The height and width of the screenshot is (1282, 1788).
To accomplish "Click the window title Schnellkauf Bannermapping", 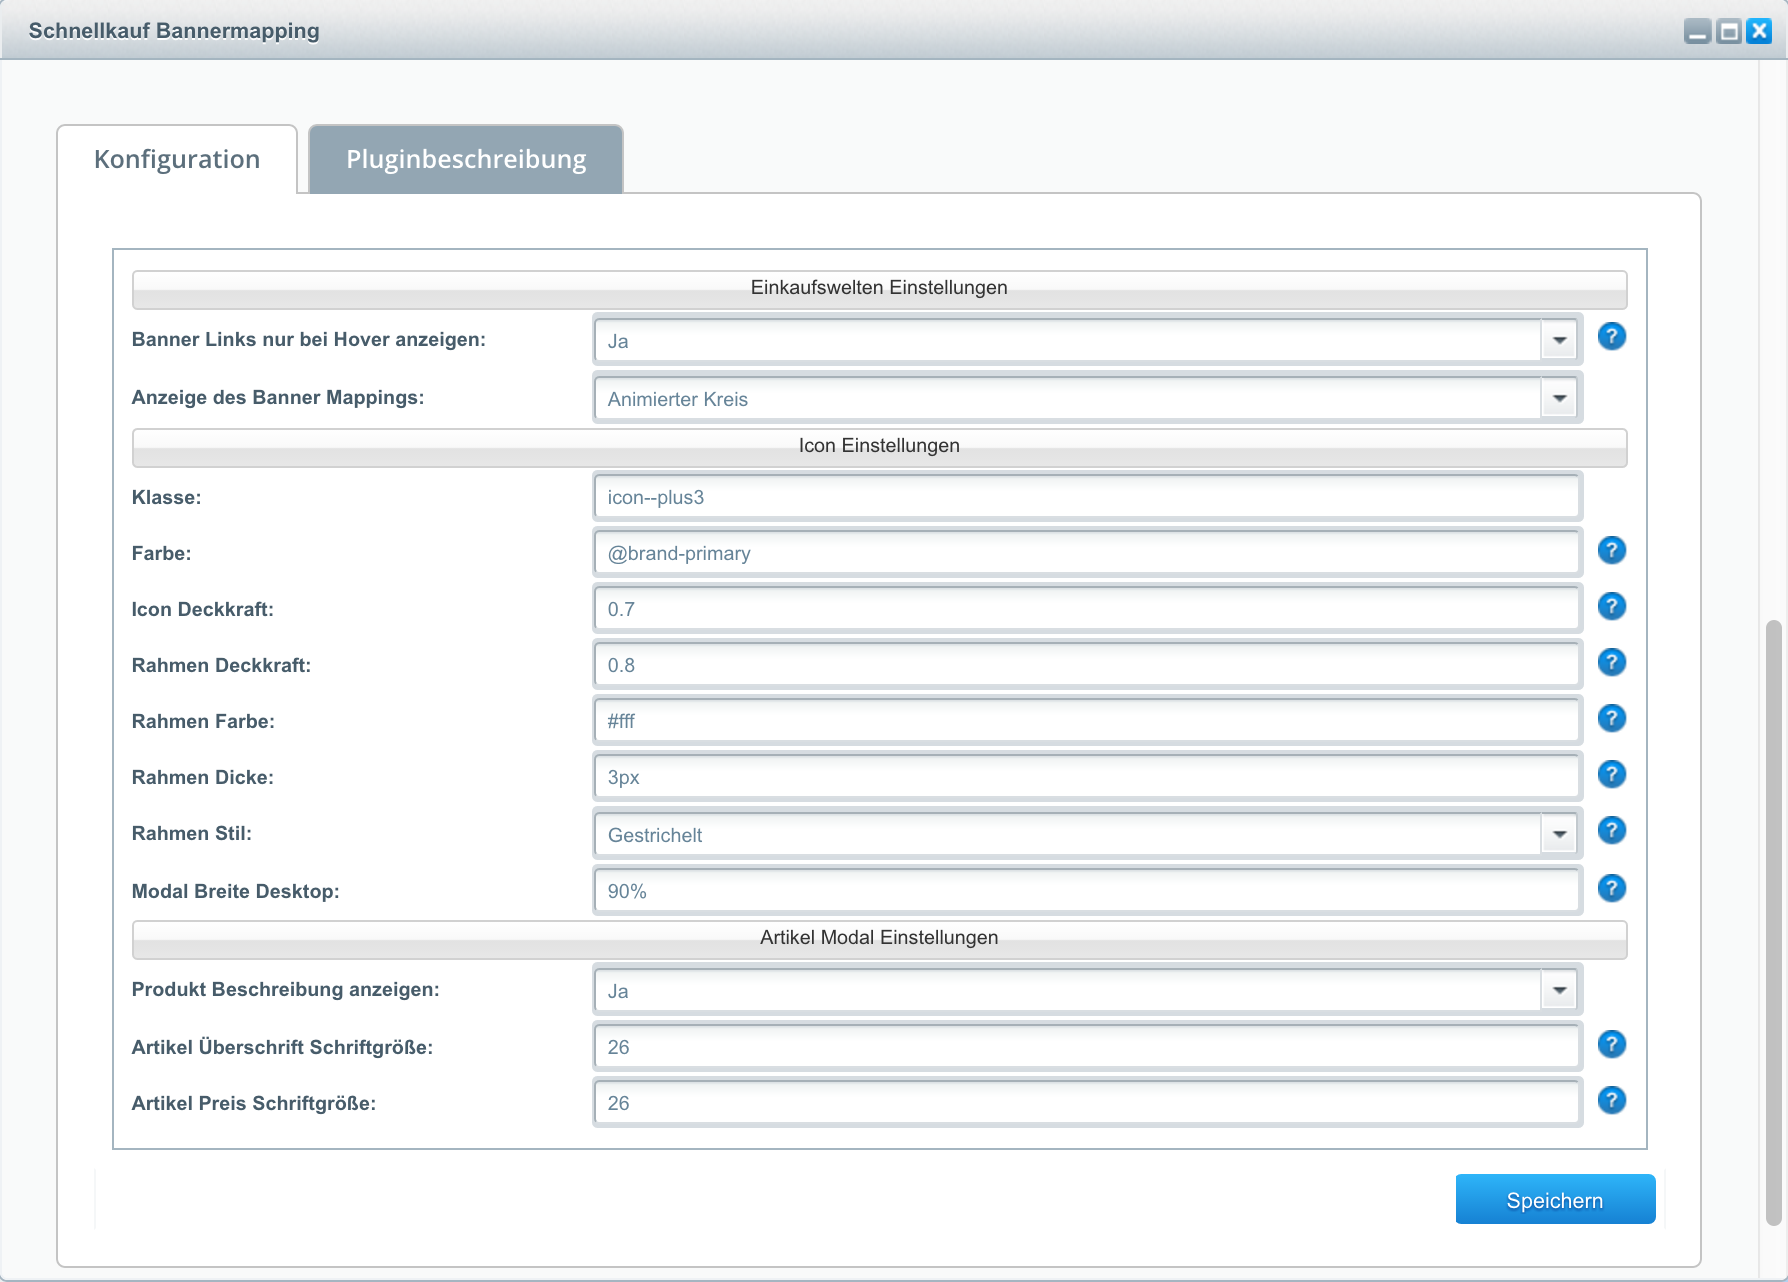I will [x=174, y=31].
